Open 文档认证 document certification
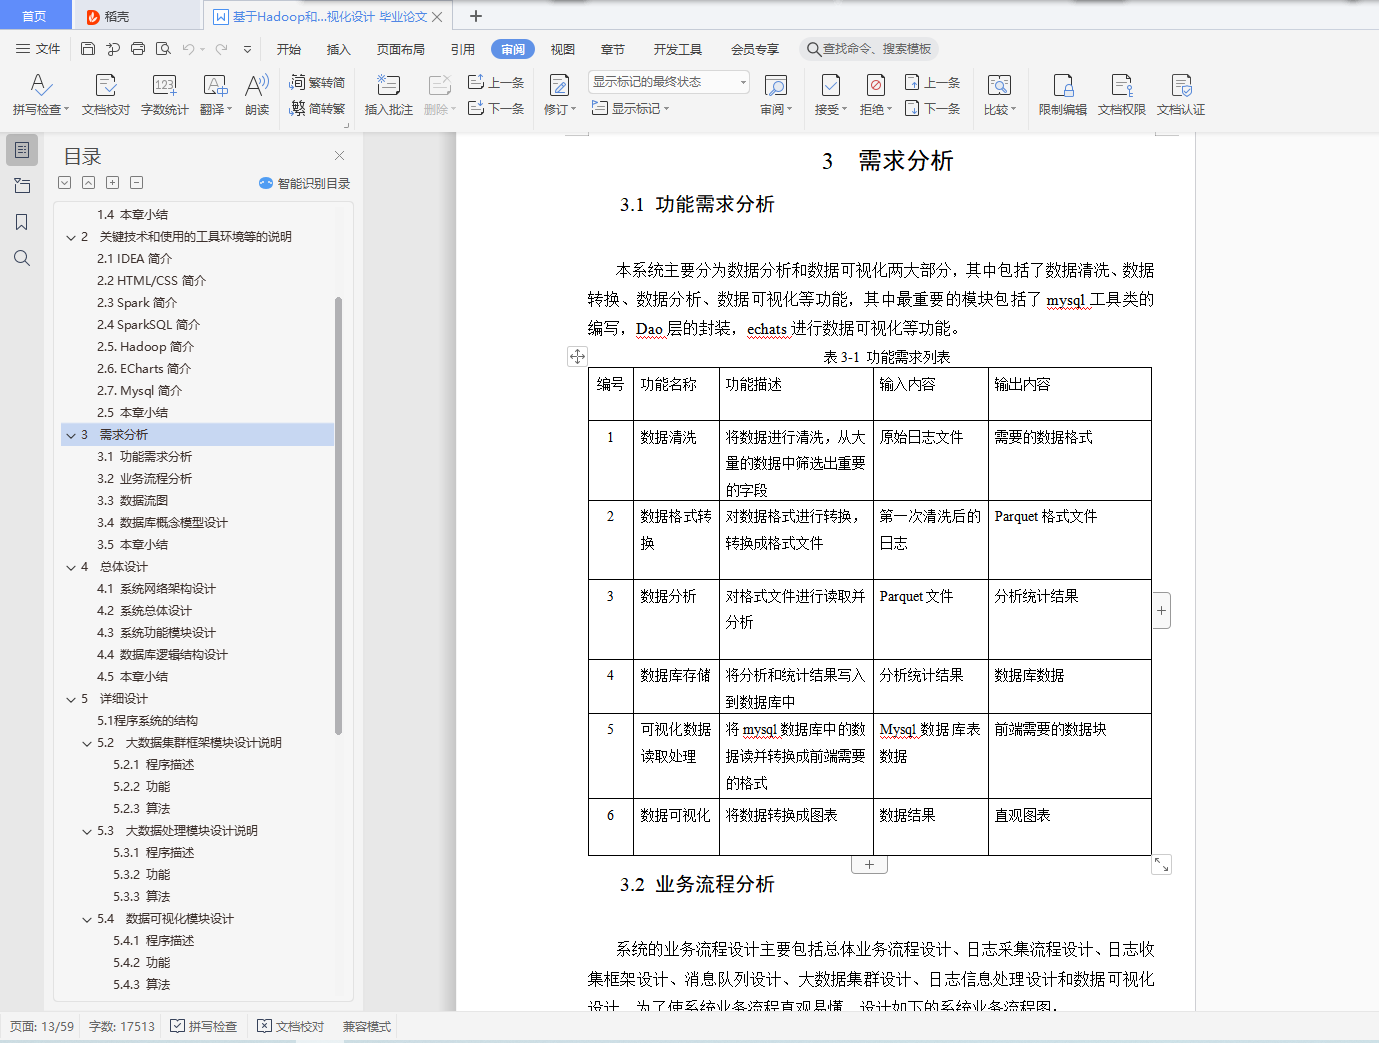 tap(1181, 95)
